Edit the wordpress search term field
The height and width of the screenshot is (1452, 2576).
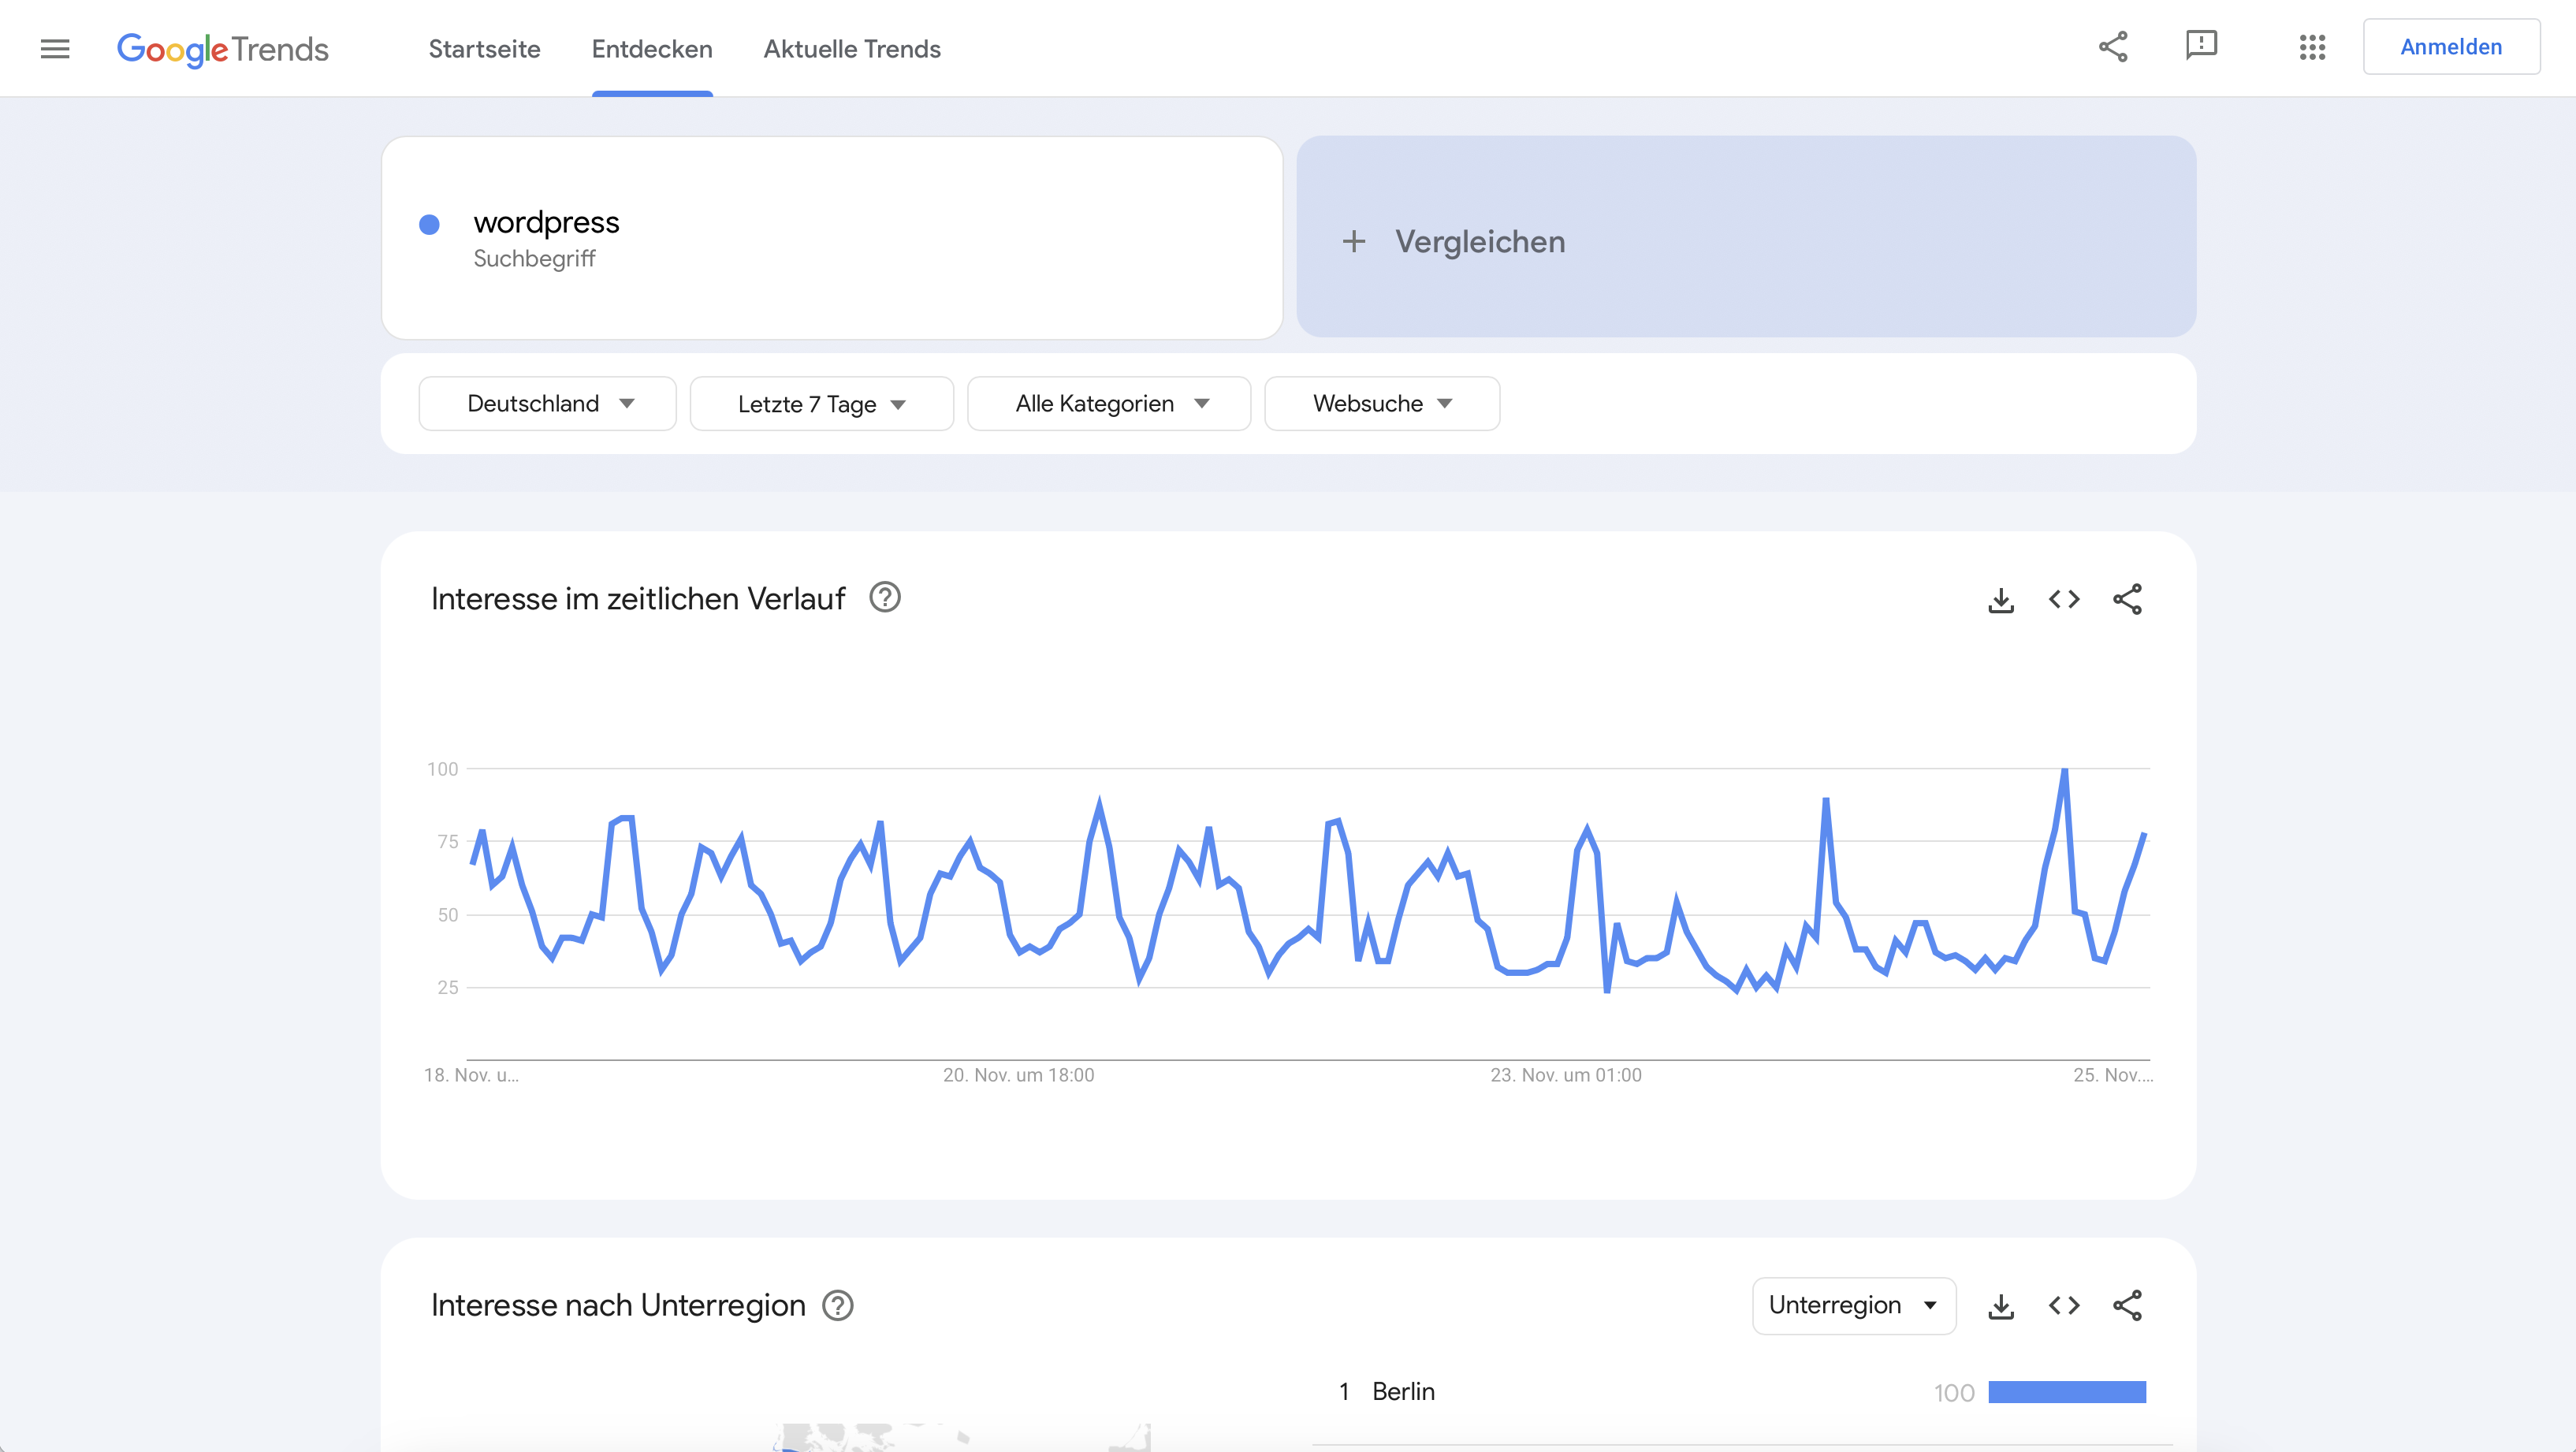click(x=546, y=223)
